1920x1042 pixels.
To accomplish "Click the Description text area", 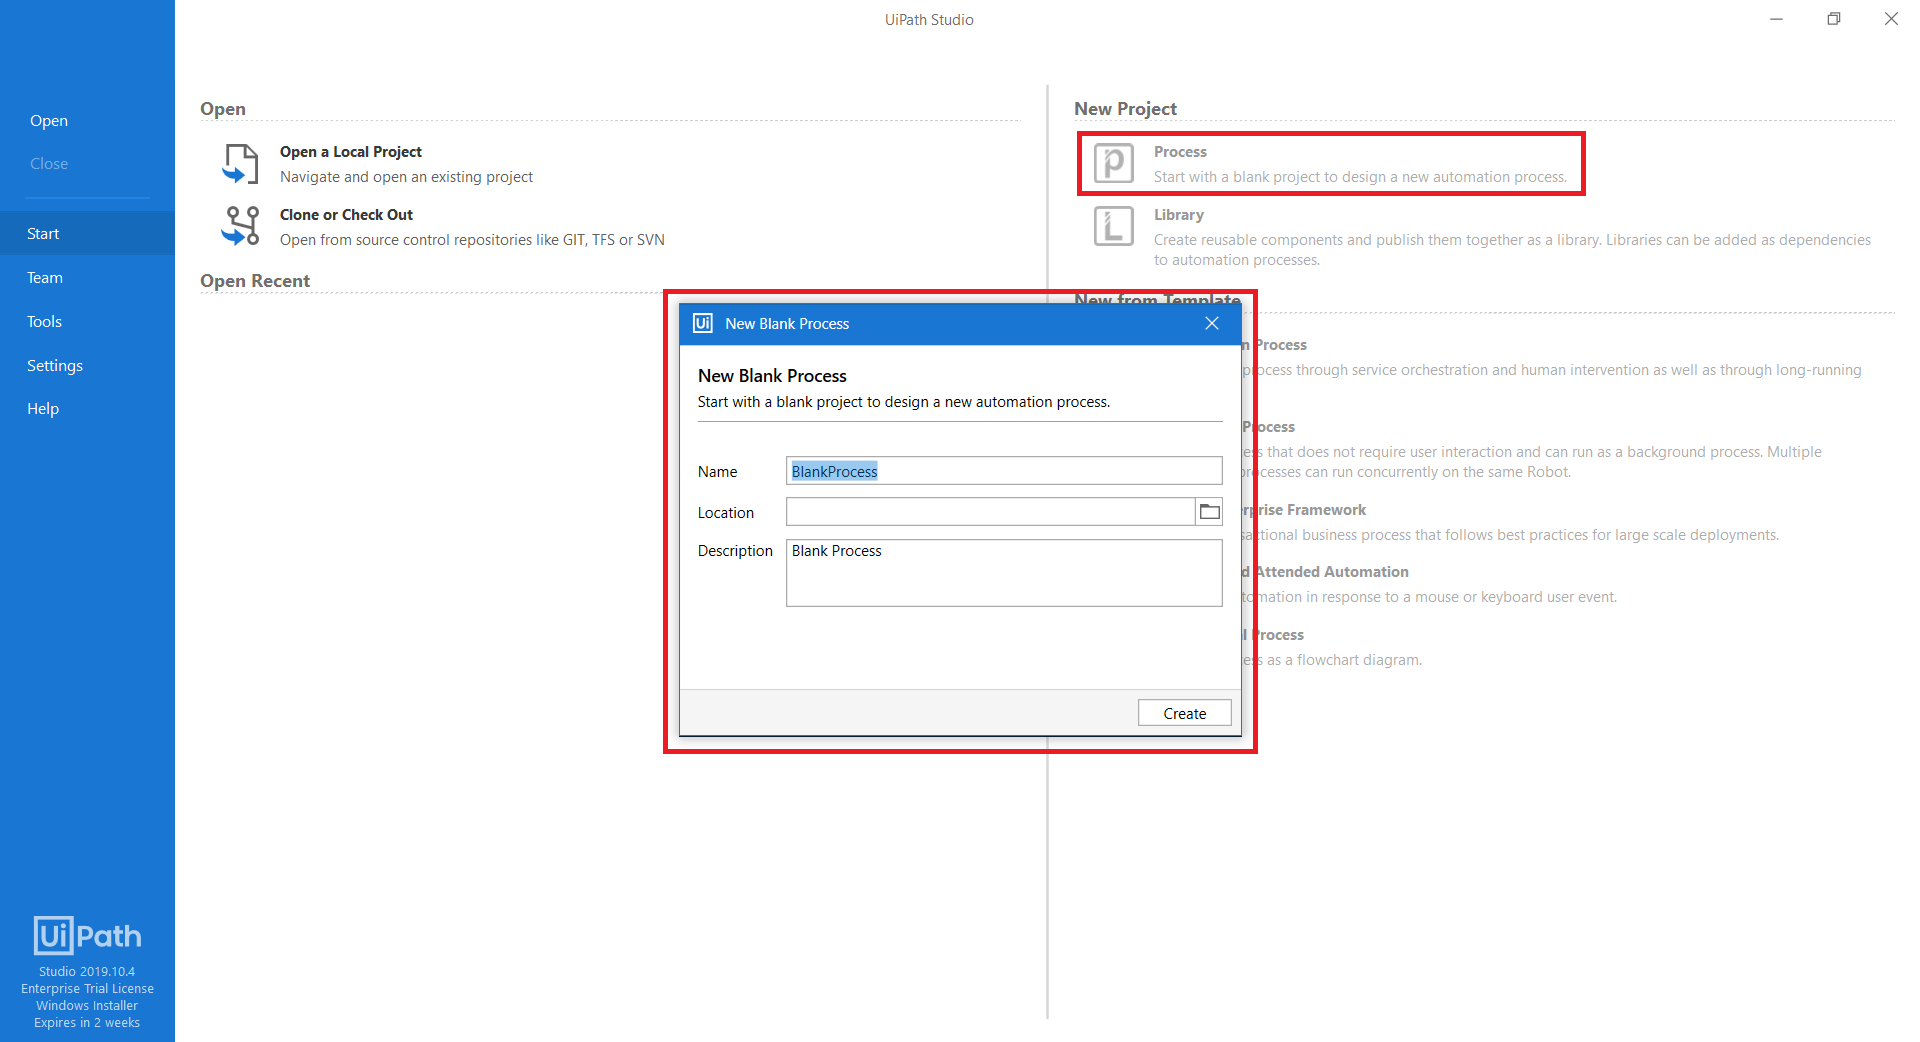I will pos(1004,573).
